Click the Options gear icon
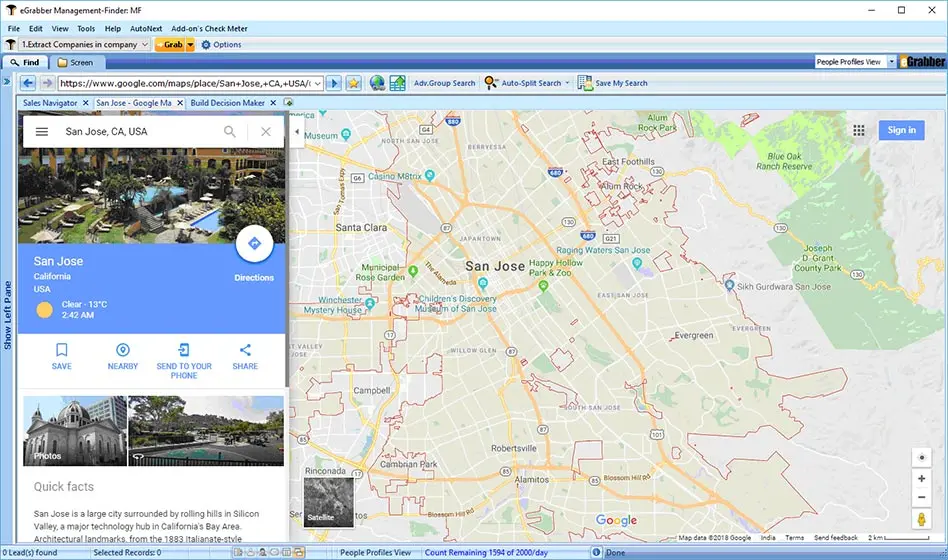Screen dimensions: 948x560 [206, 45]
